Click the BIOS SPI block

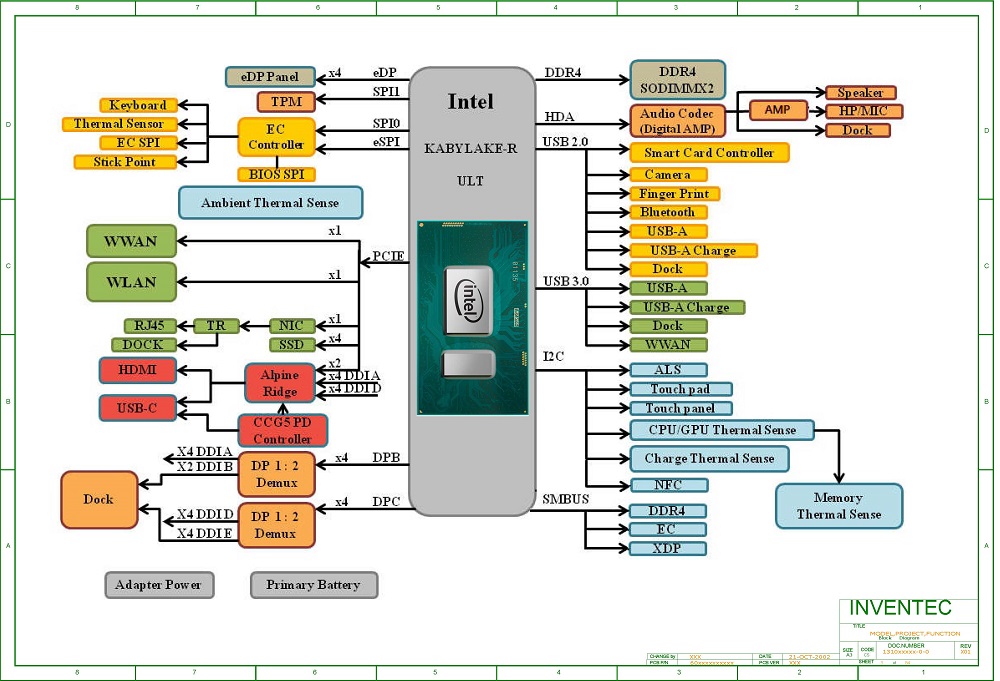pos(276,174)
